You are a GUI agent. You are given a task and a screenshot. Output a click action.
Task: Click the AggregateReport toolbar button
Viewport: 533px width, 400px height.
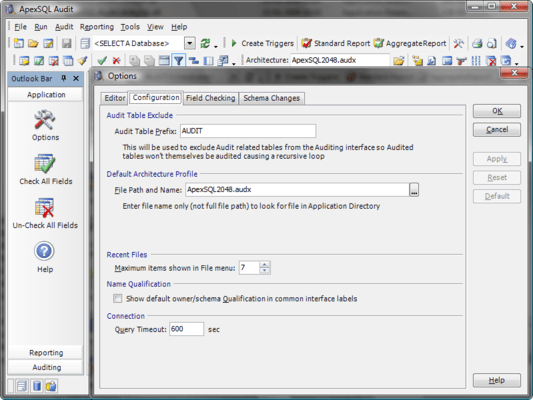[410, 43]
